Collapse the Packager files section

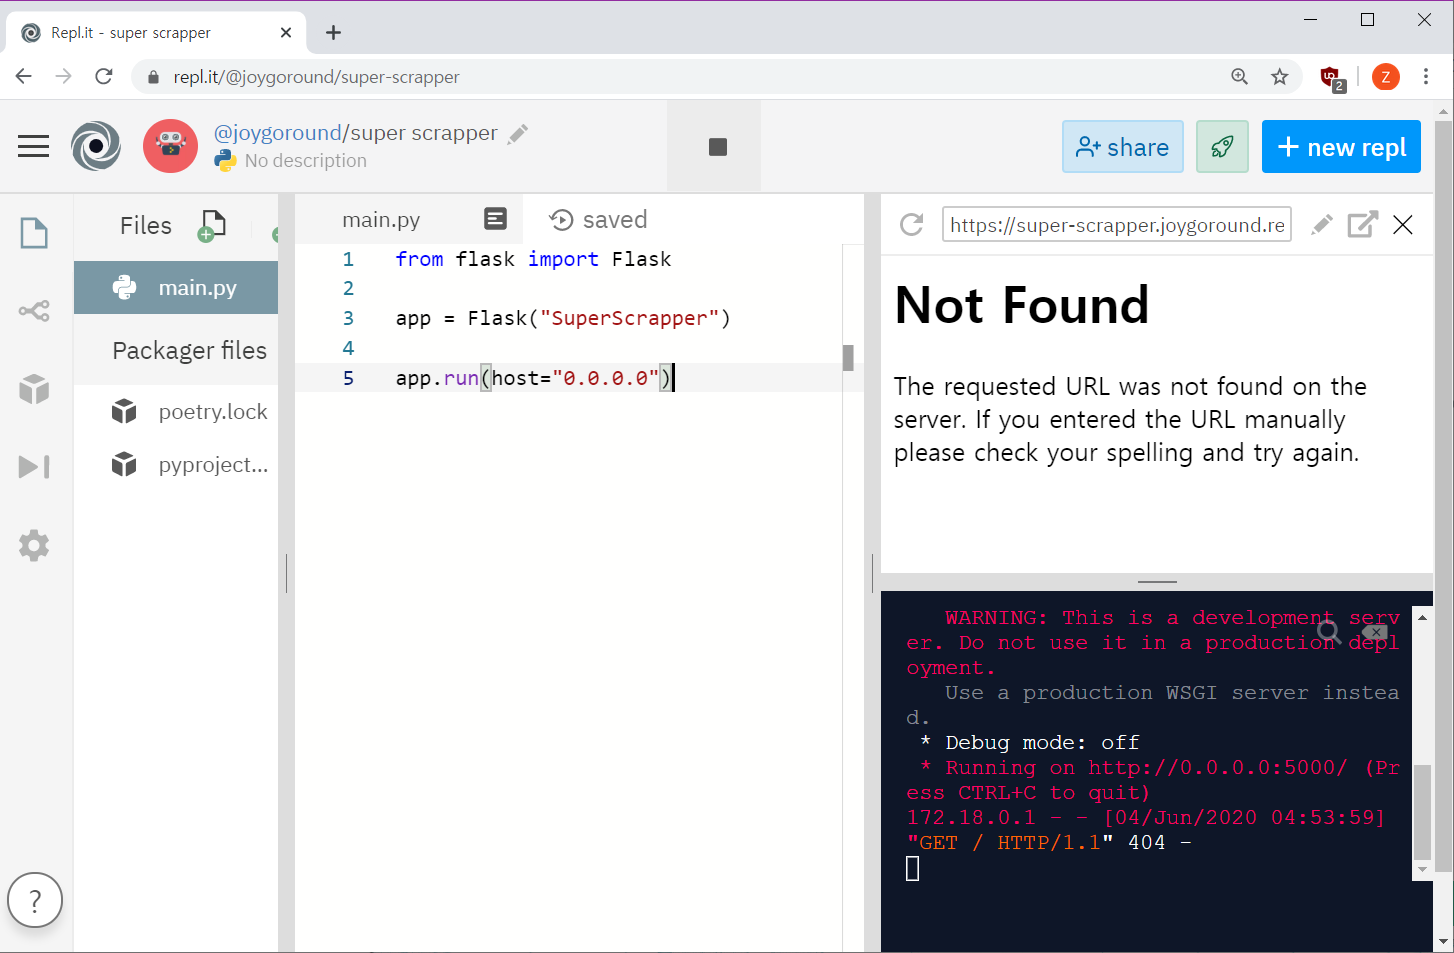tap(189, 351)
